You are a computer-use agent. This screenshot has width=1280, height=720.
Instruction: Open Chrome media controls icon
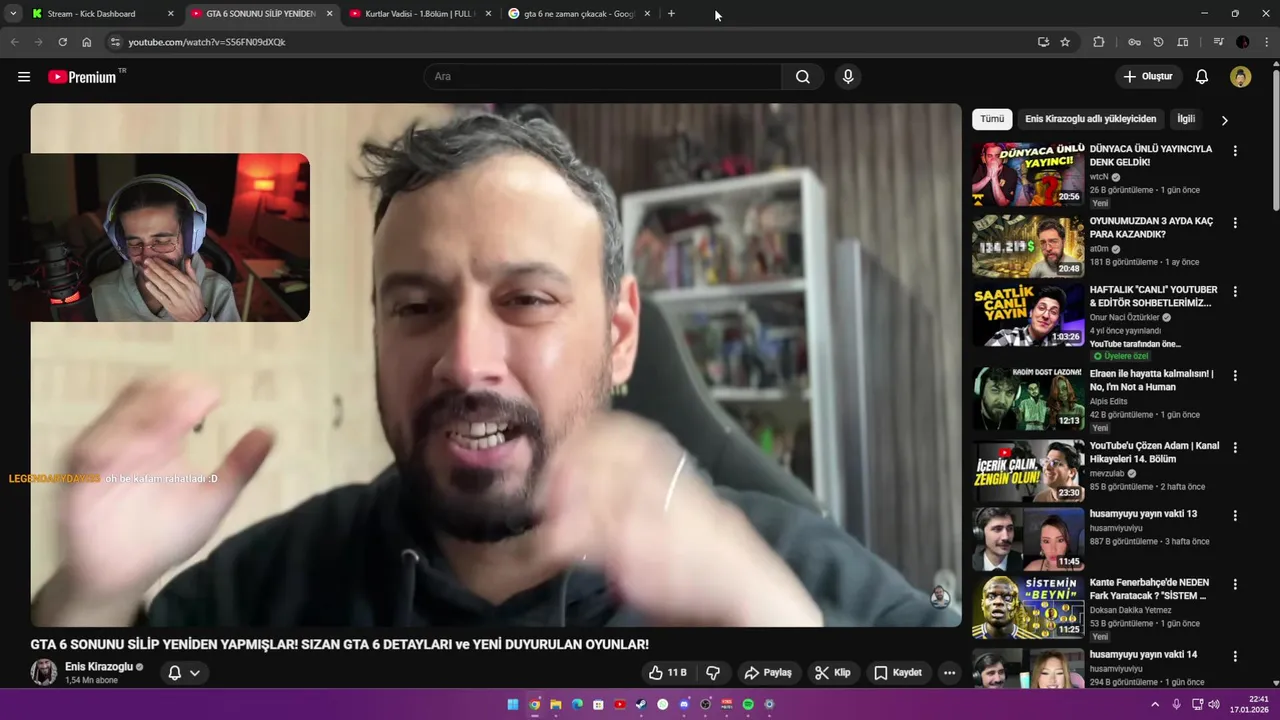[x=1218, y=42]
